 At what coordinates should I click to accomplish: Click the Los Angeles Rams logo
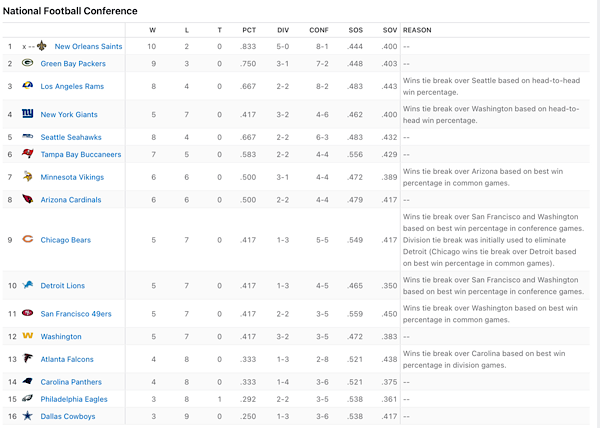[27, 87]
